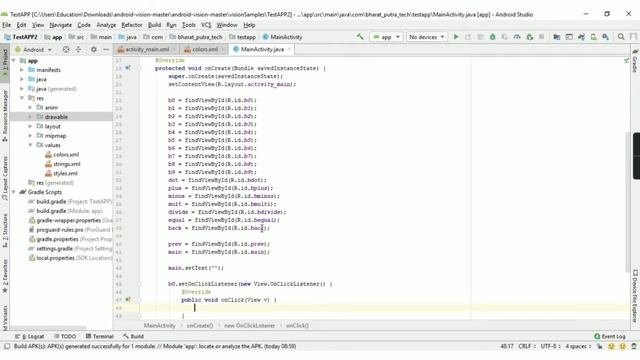The width and height of the screenshot is (640, 360).
Task: Toggle the Gradle tool window on right edge
Action: coord(635,60)
